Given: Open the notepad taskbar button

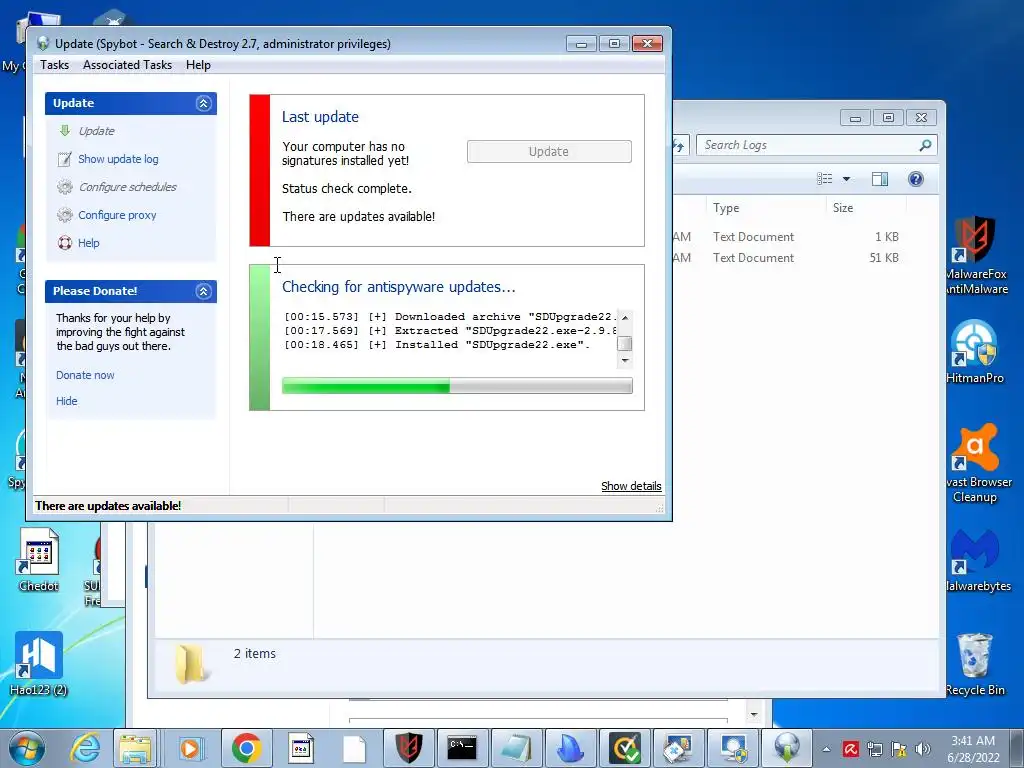Looking at the screenshot, I should [517, 748].
